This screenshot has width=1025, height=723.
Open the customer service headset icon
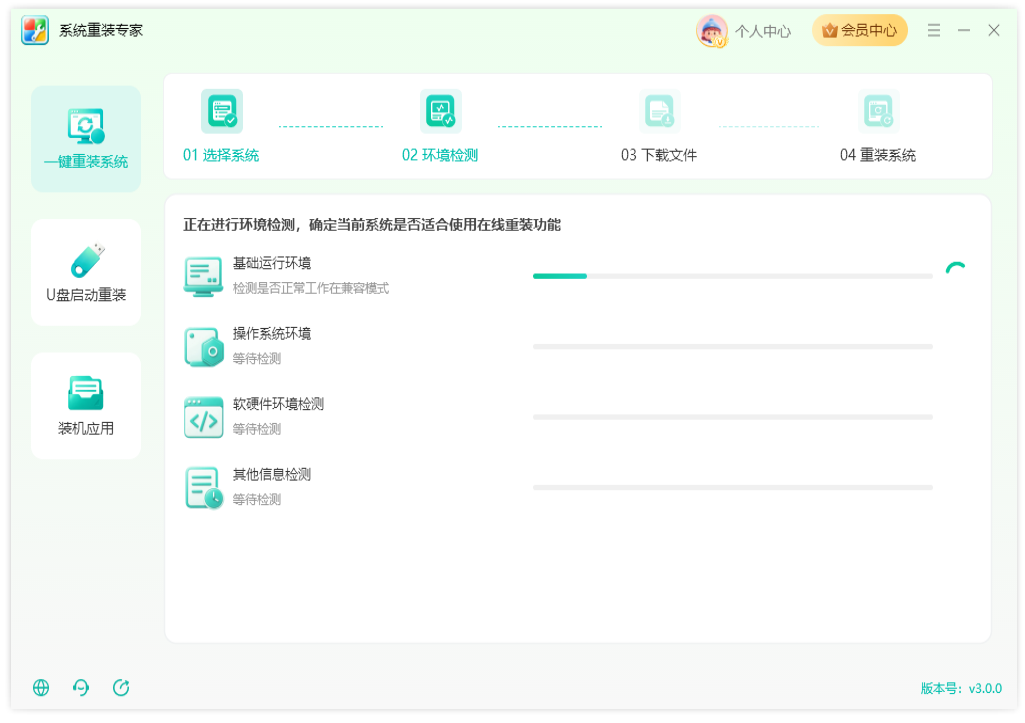(x=81, y=688)
